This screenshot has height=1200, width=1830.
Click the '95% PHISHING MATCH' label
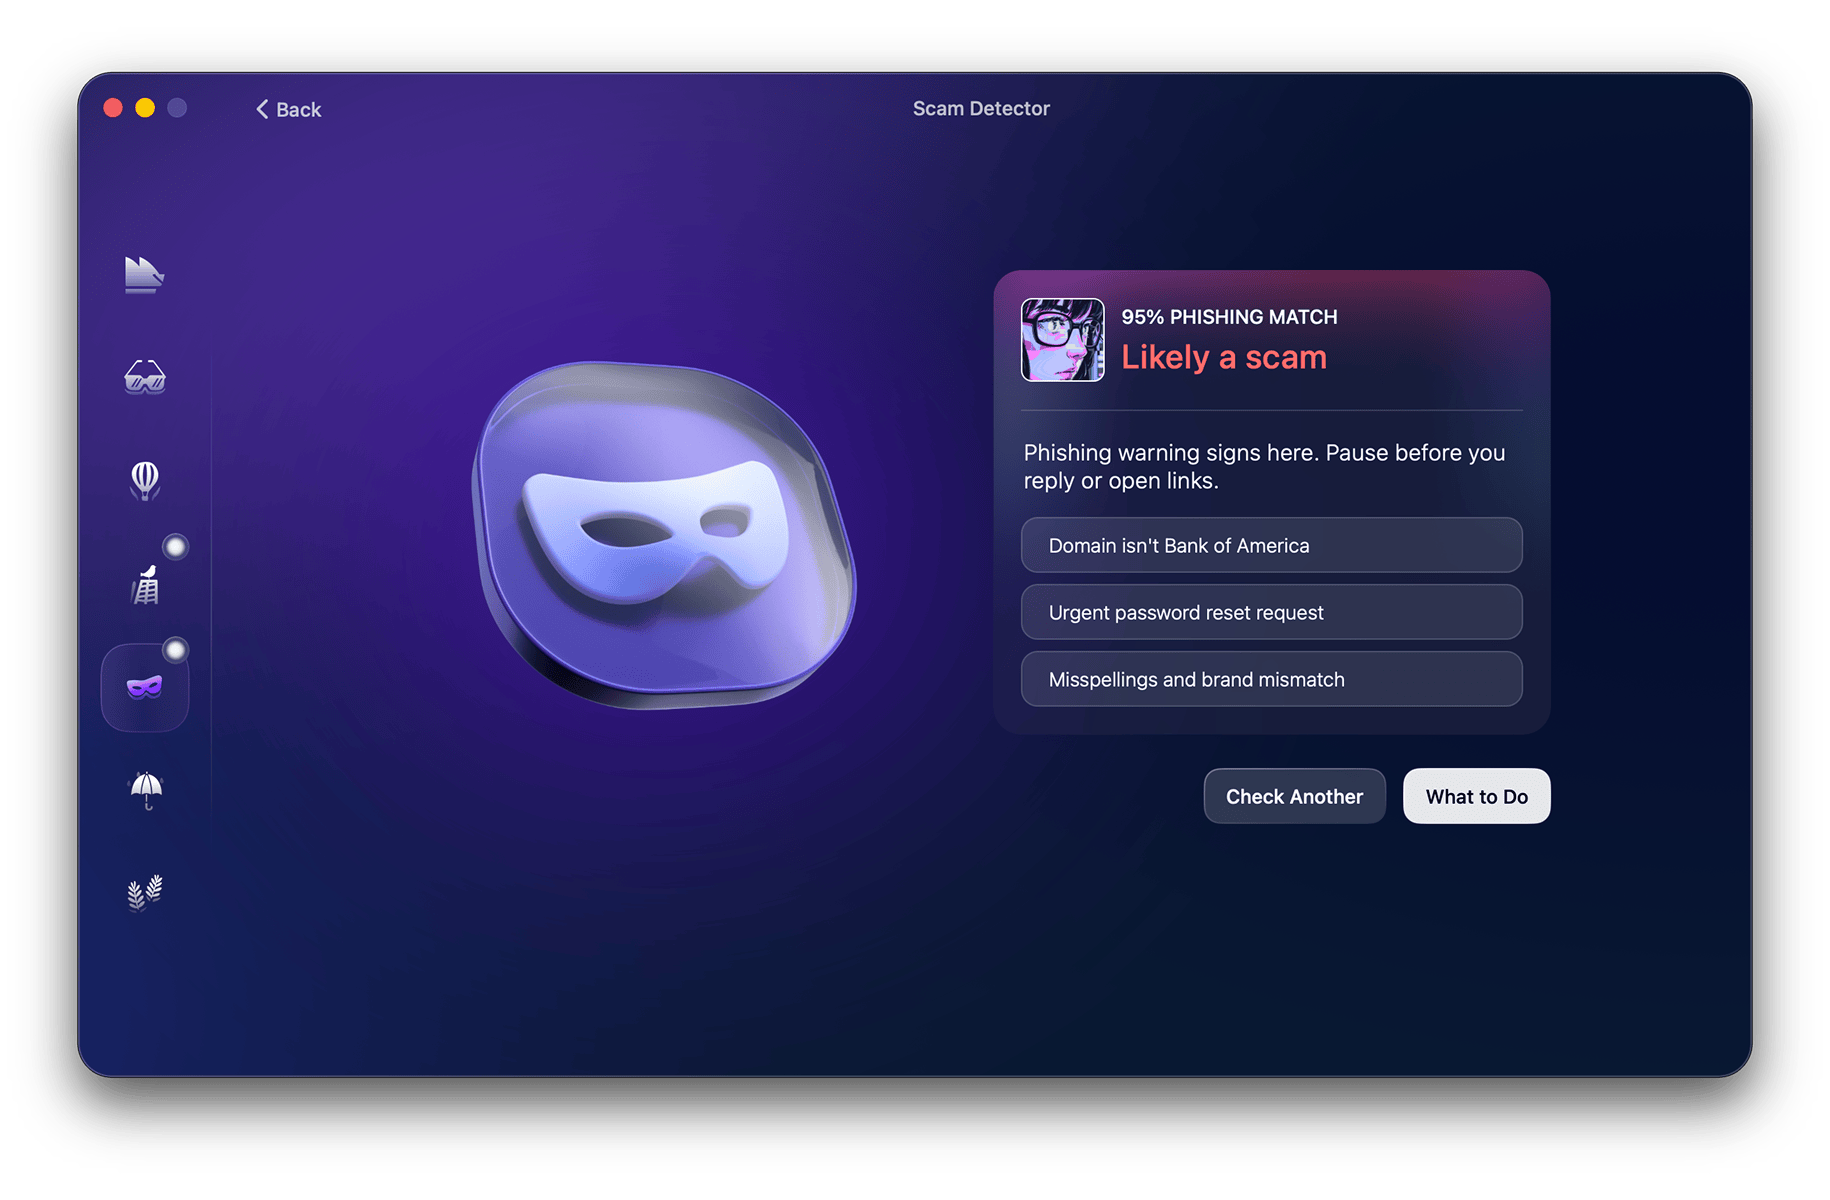[x=1229, y=317]
